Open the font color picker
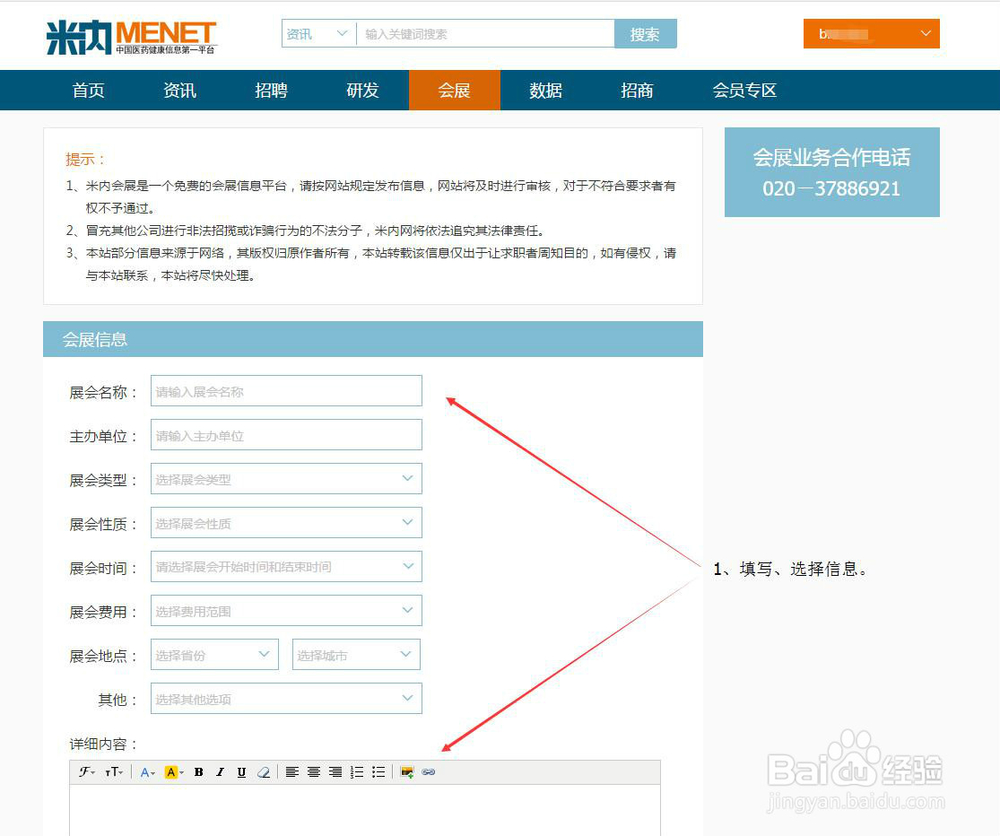Viewport: 1000px width, 836px height. click(146, 772)
